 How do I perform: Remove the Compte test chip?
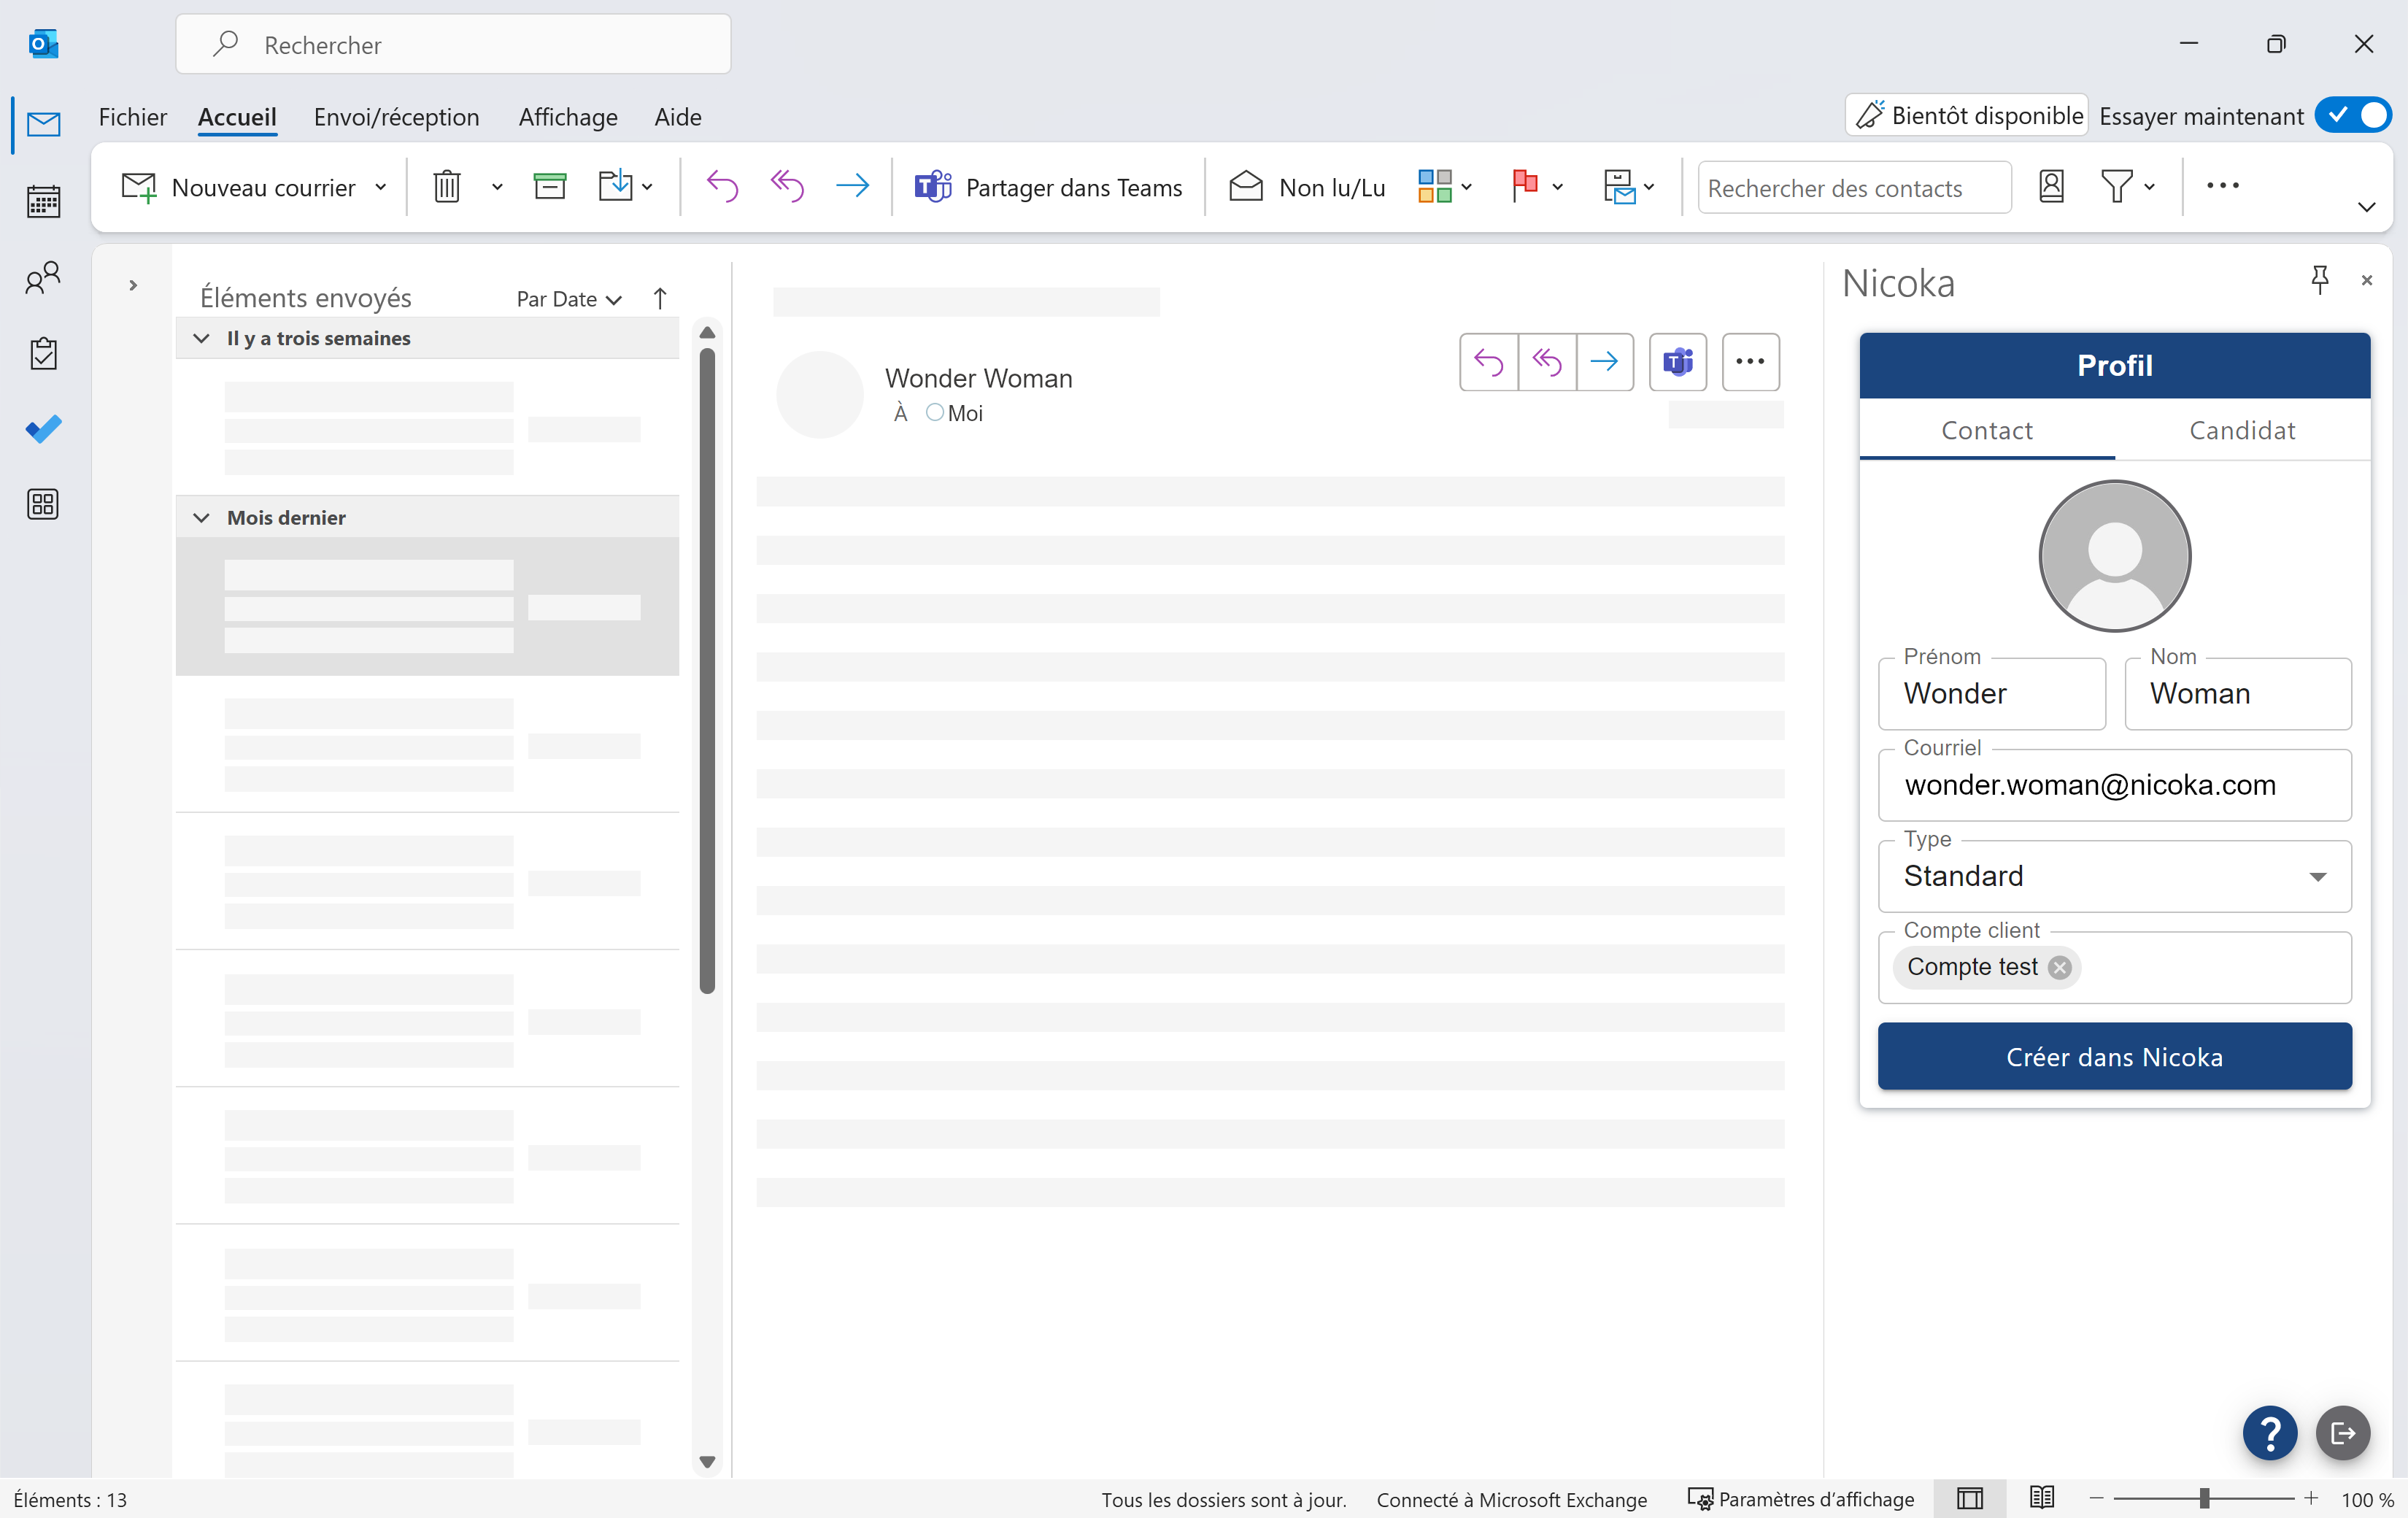2059,967
